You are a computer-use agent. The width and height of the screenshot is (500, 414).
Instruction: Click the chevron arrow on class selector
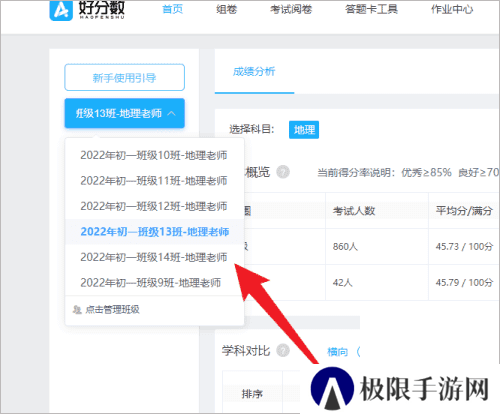(172, 113)
